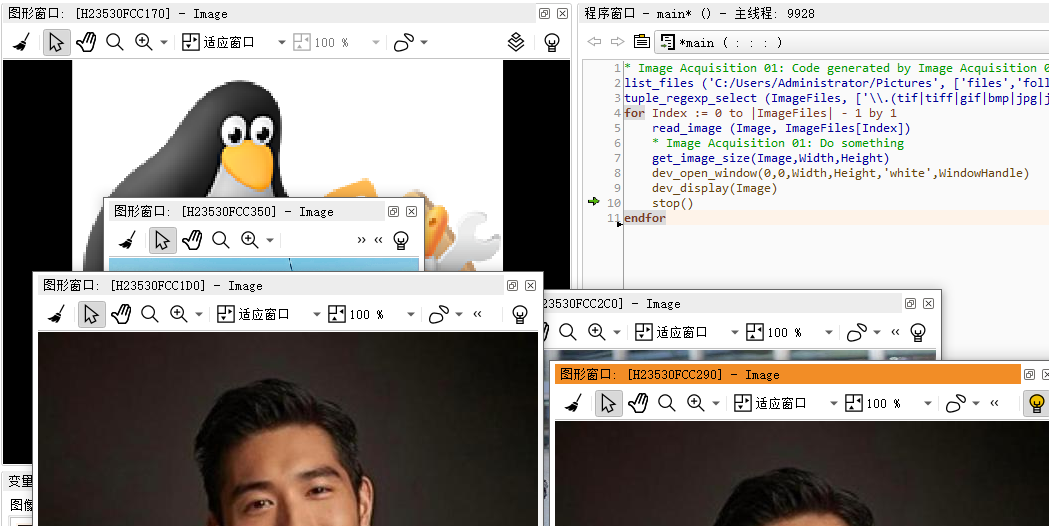Click the zoom-in plus icon in FCC350 window
This screenshot has width=1049, height=526.
tap(250, 240)
